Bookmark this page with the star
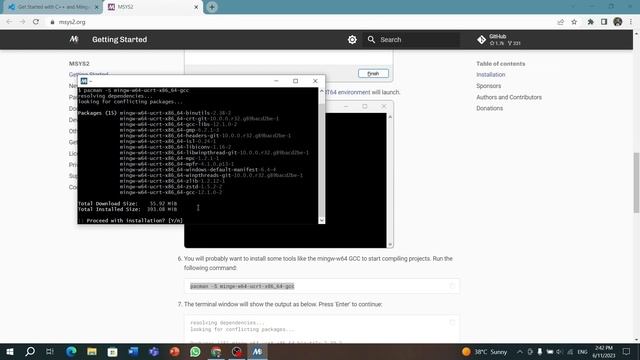The height and width of the screenshot is (360, 640). tap(574, 22)
